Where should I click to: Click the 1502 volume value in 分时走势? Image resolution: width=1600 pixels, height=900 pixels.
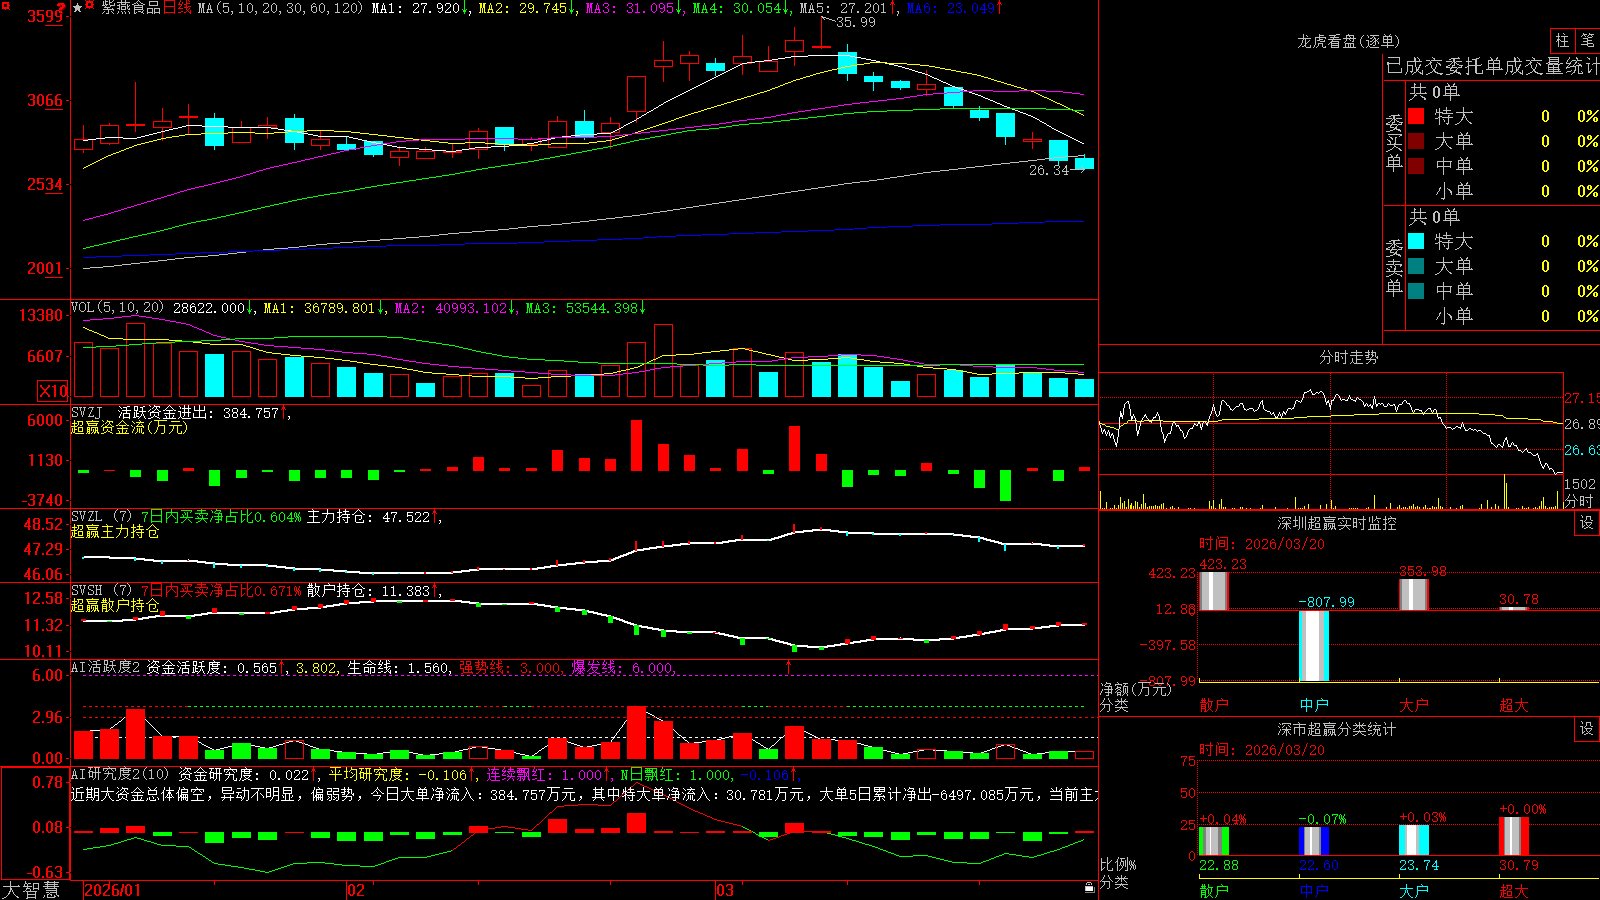1580,484
